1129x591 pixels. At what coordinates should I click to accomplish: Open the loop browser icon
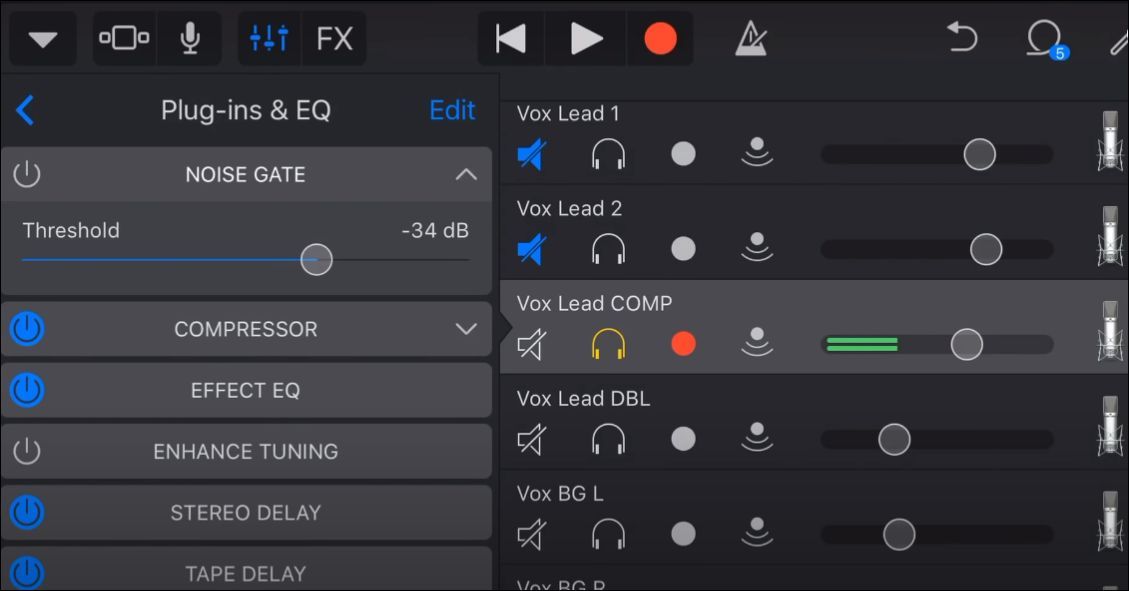pyautogui.click(x=1045, y=39)
